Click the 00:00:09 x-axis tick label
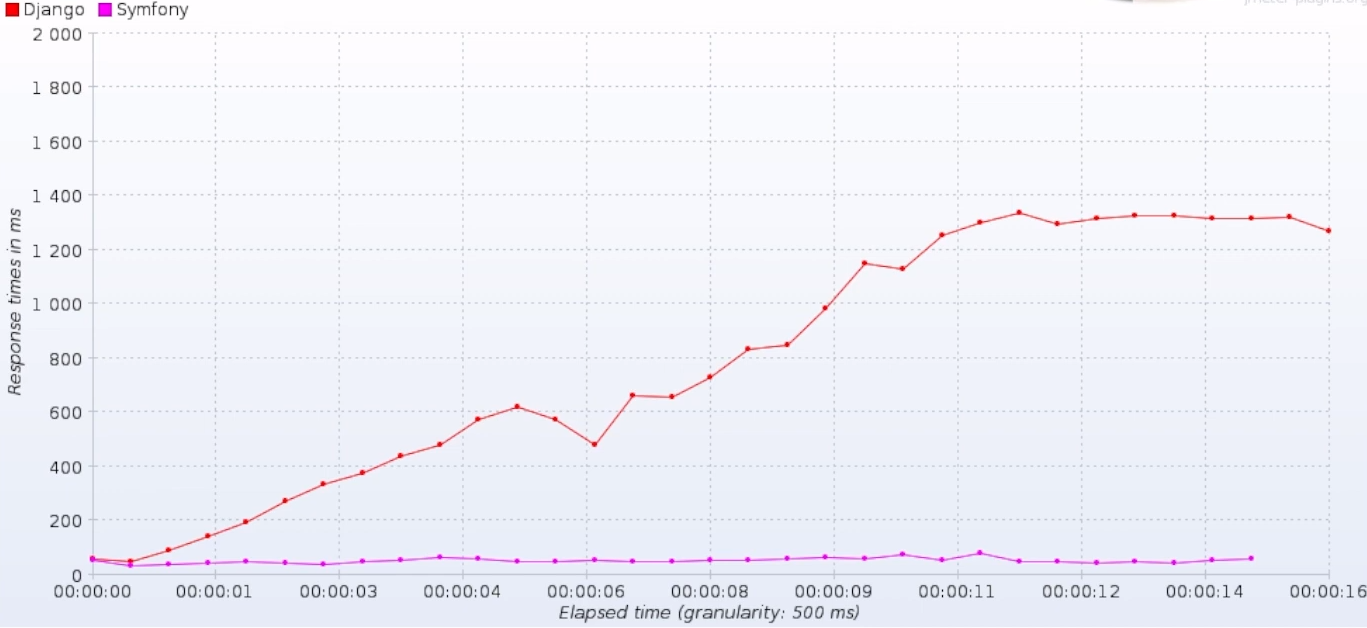The width and height of the screenshot is (1367, 628). pyautogui.click(x=833, y=591)
